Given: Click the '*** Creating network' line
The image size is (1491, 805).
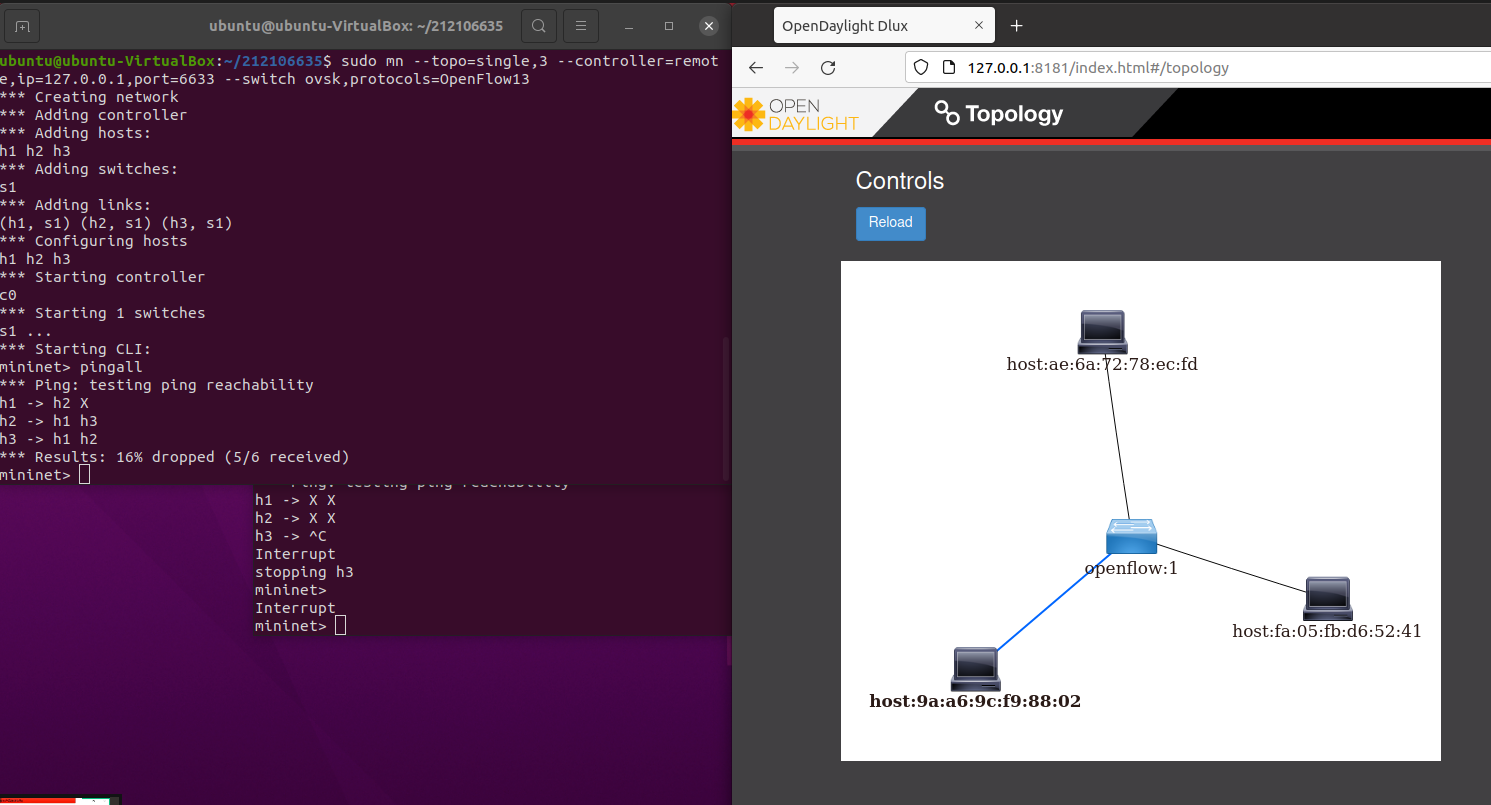Looking at the screenshot, I should click(x=89, y=97).
